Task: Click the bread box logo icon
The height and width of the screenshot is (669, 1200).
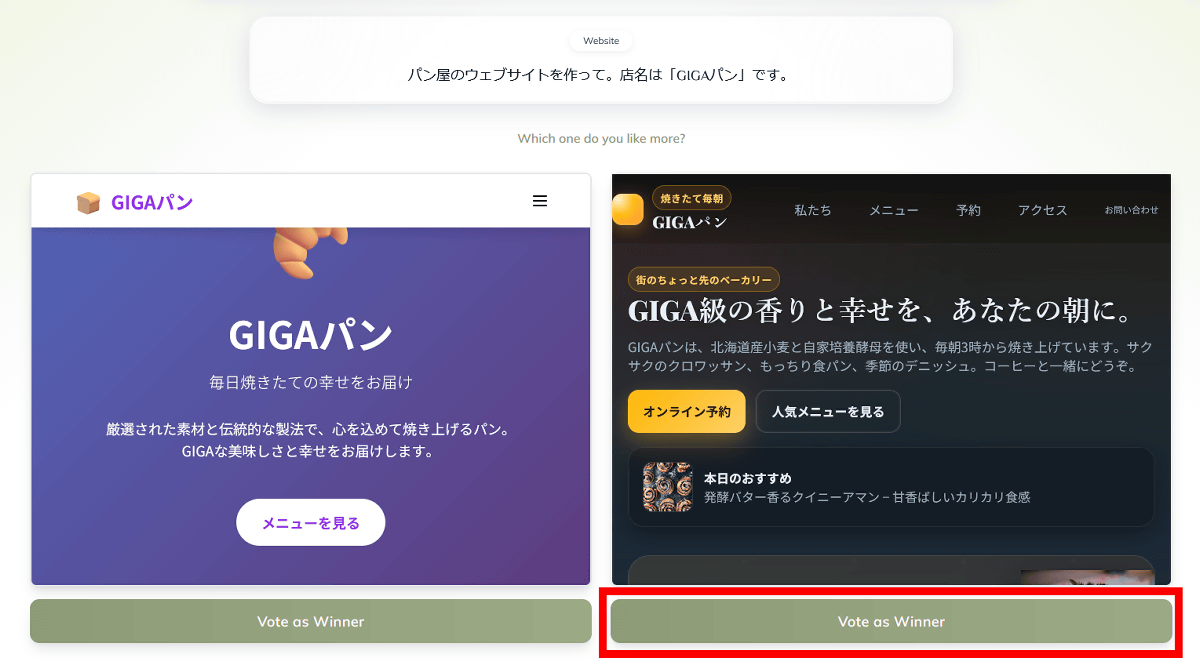Action: (88, 202)
